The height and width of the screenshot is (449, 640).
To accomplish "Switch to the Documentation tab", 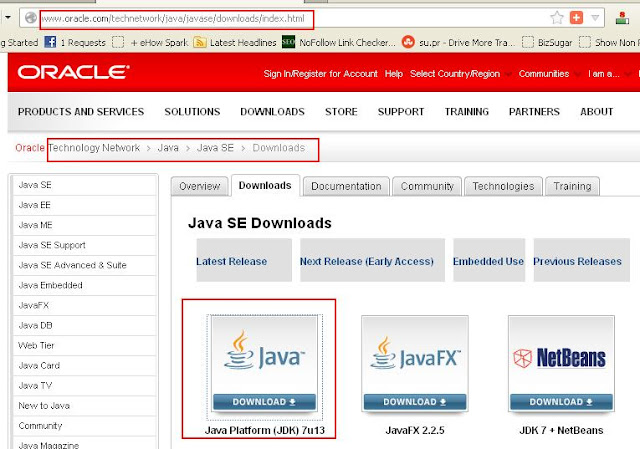I will (346, 187).
